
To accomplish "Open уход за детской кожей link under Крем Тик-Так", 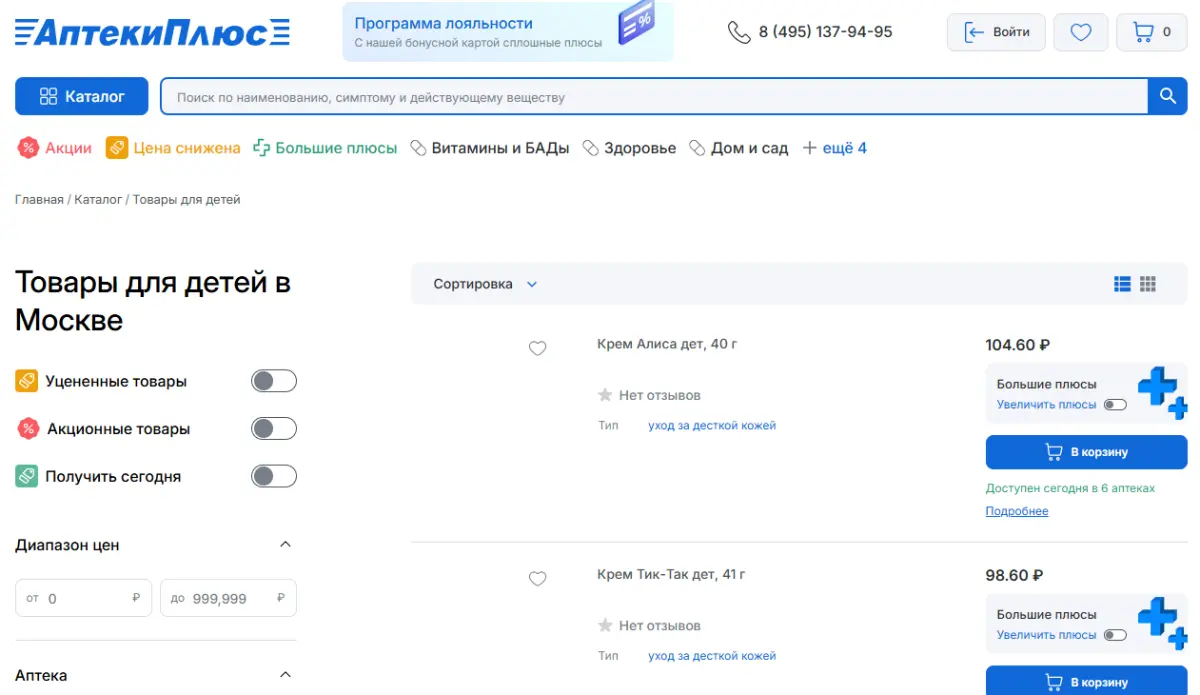I will [712, 656].
